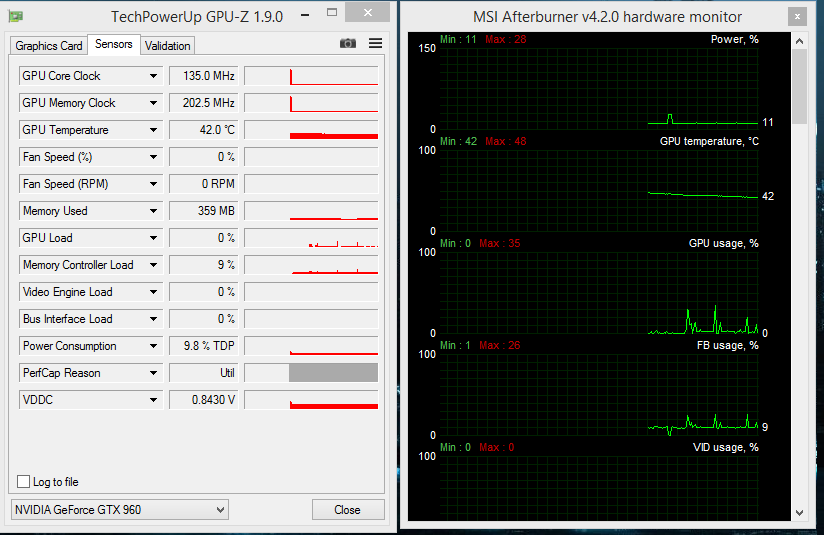Select the Sensors tab
Image resolution: width=824 pixels, height=535 pixels.
click(114, 44)
